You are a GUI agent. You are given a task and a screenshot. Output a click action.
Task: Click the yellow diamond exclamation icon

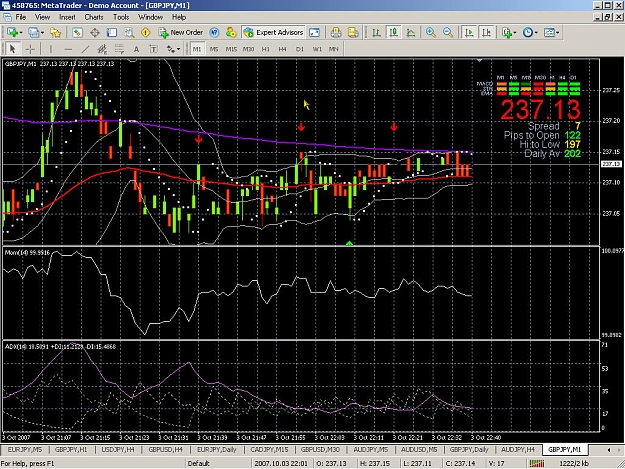(145, 32)
